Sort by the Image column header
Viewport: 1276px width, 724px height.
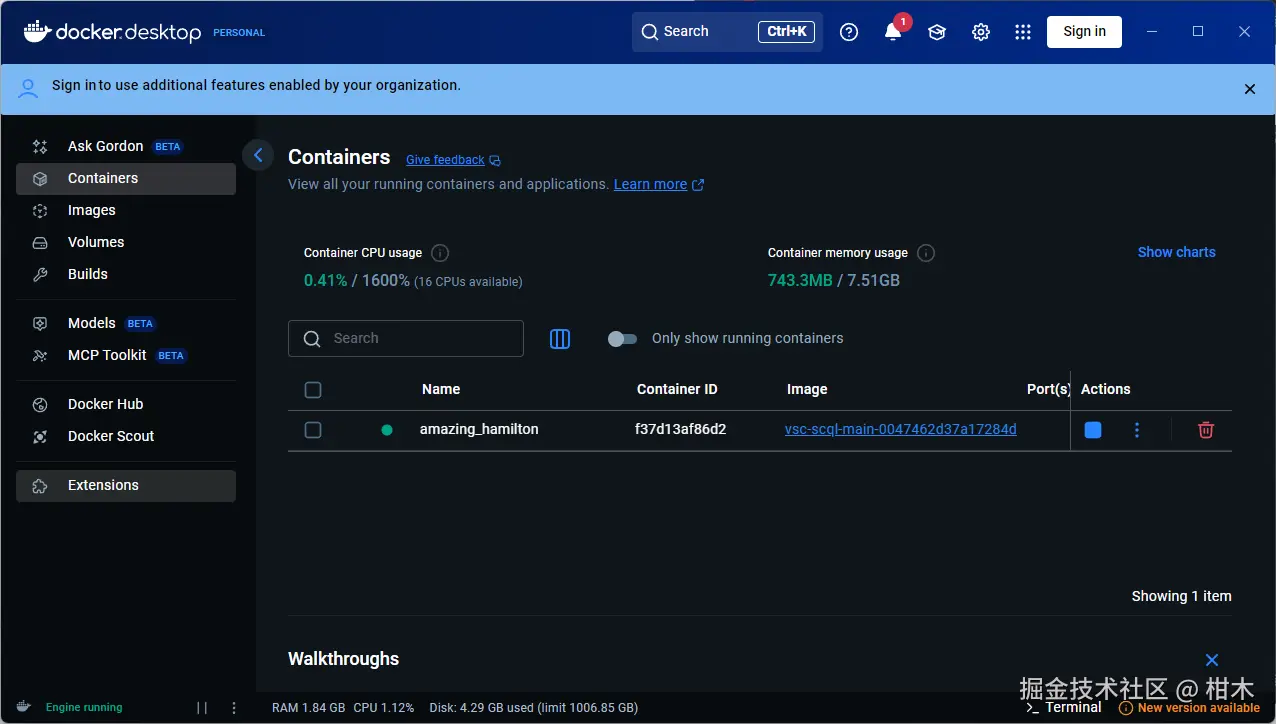point(807,389)
